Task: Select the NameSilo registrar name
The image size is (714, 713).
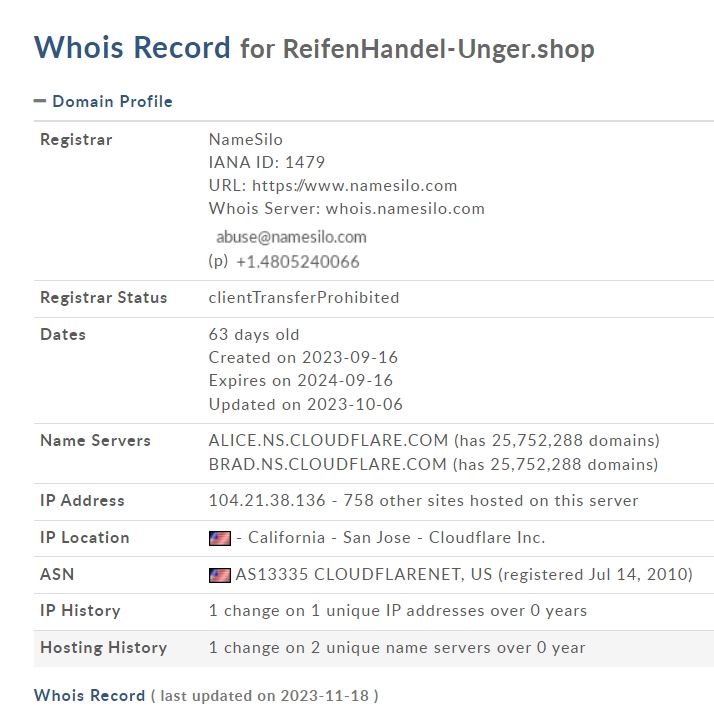Action: click(x=245, y=139)
